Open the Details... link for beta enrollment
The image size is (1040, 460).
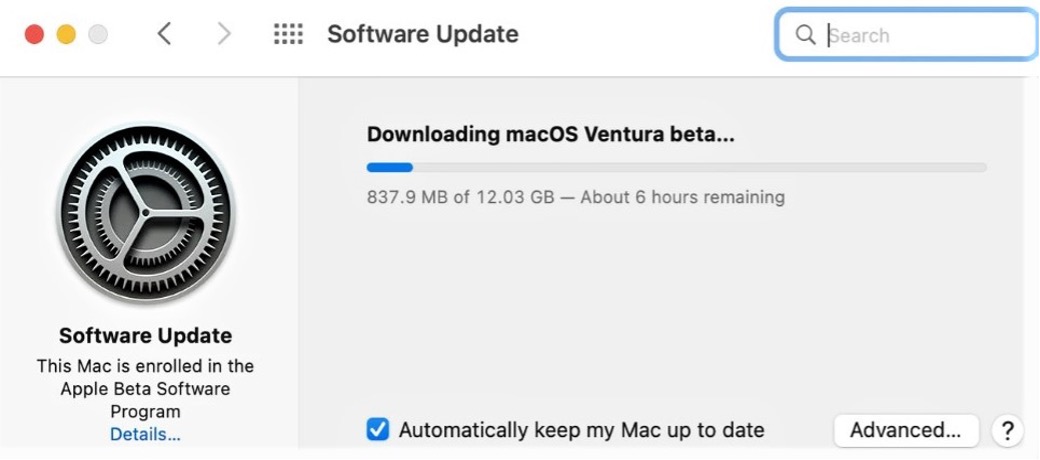[x=145, y=434]
